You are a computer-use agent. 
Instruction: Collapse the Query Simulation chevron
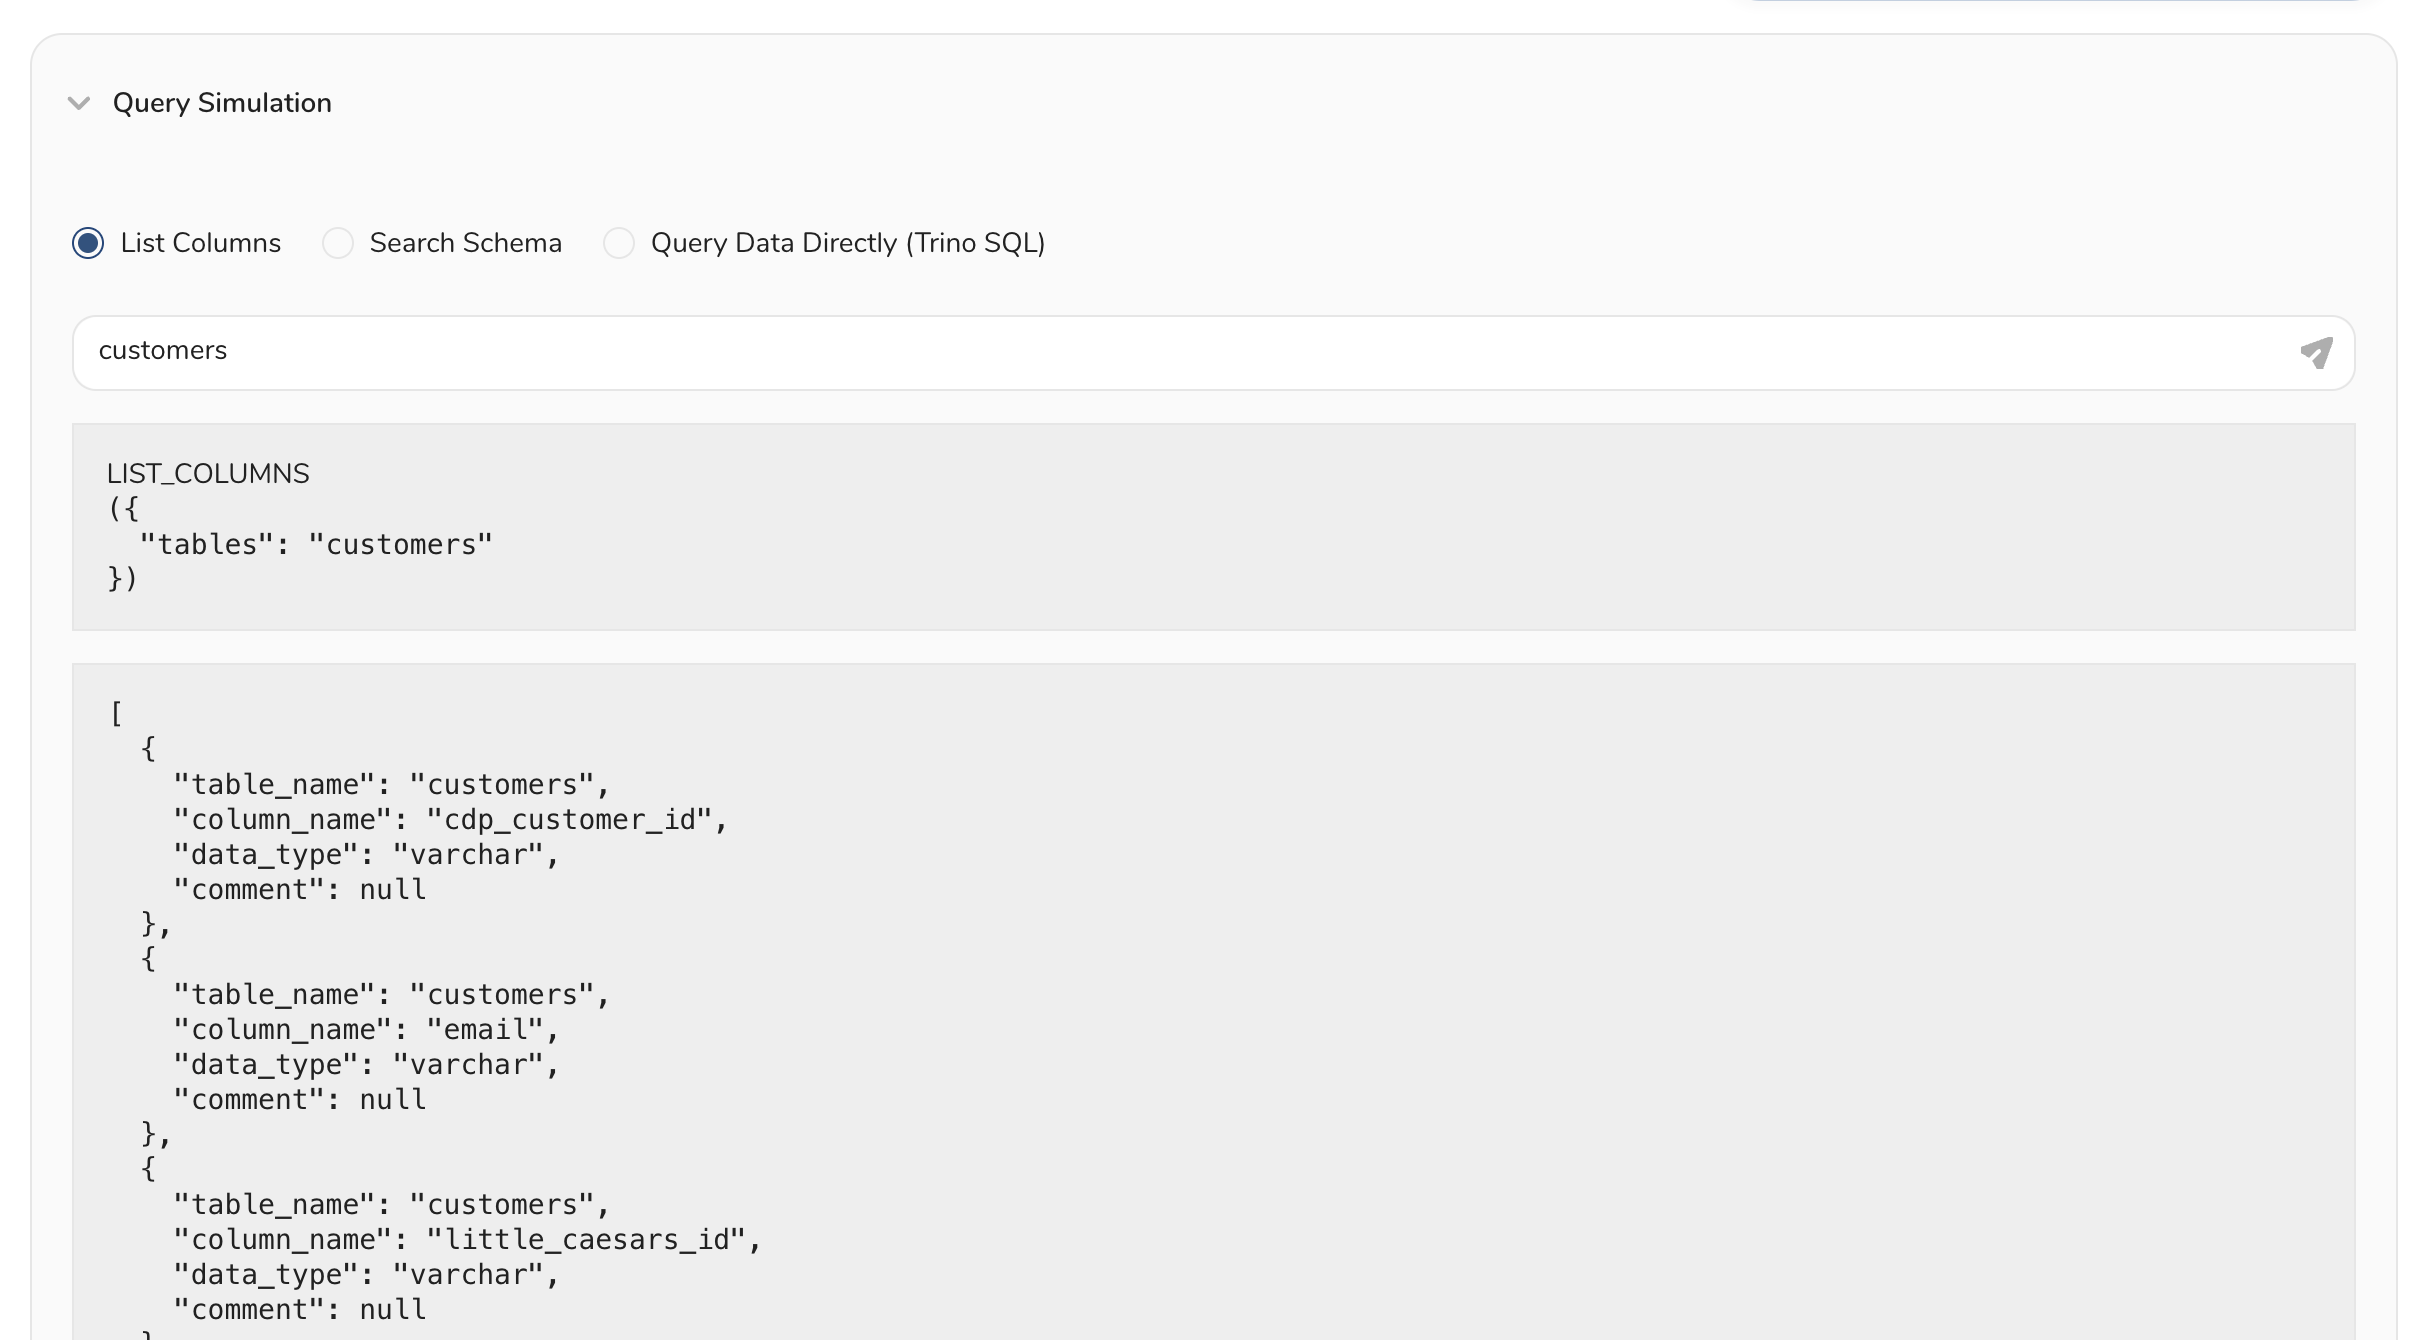coord(79,103)
